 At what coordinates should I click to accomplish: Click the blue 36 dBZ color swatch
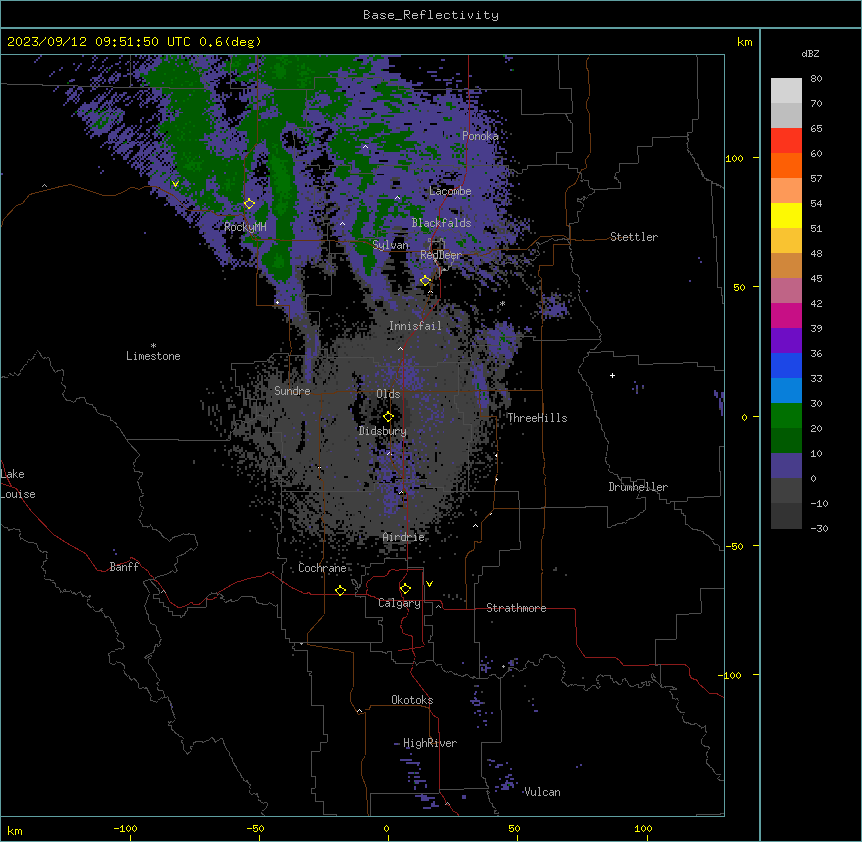pyautogui.click(x=786, y=365)
